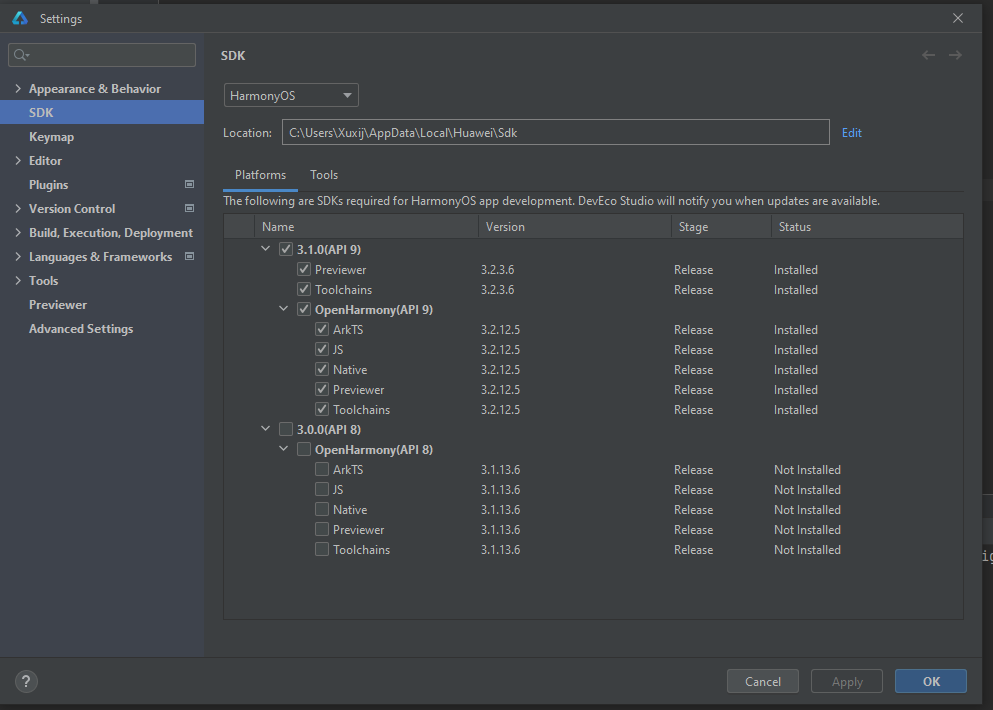
Task: Check Toolchains version 3.1.13.6
Action: point(322,549)
